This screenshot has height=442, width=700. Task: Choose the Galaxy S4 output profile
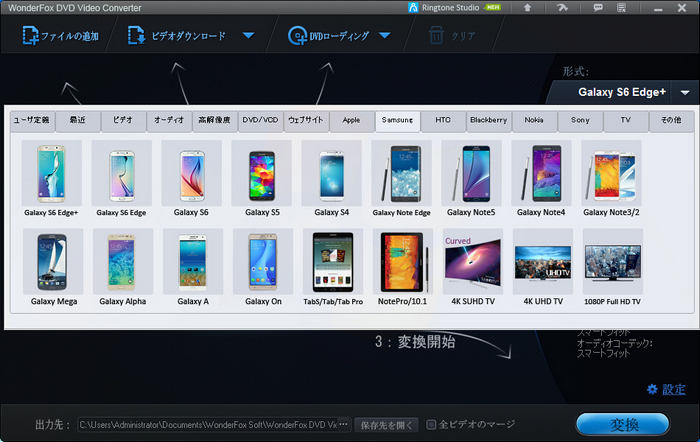(332, 173)
